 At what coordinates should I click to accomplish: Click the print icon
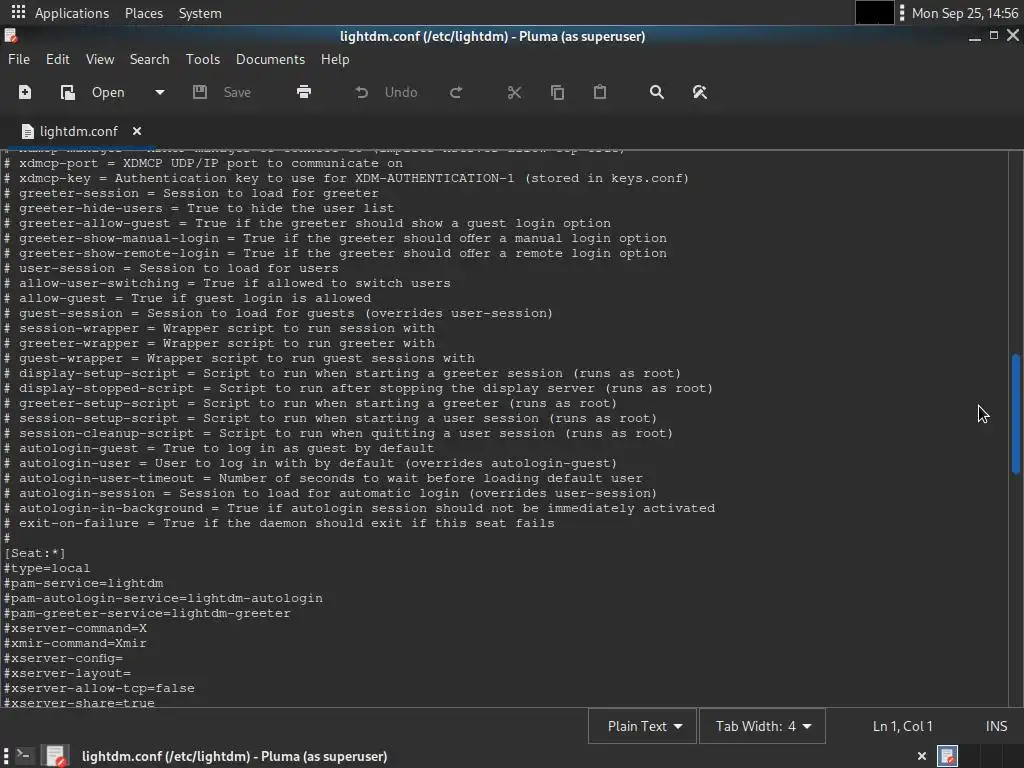304,92
